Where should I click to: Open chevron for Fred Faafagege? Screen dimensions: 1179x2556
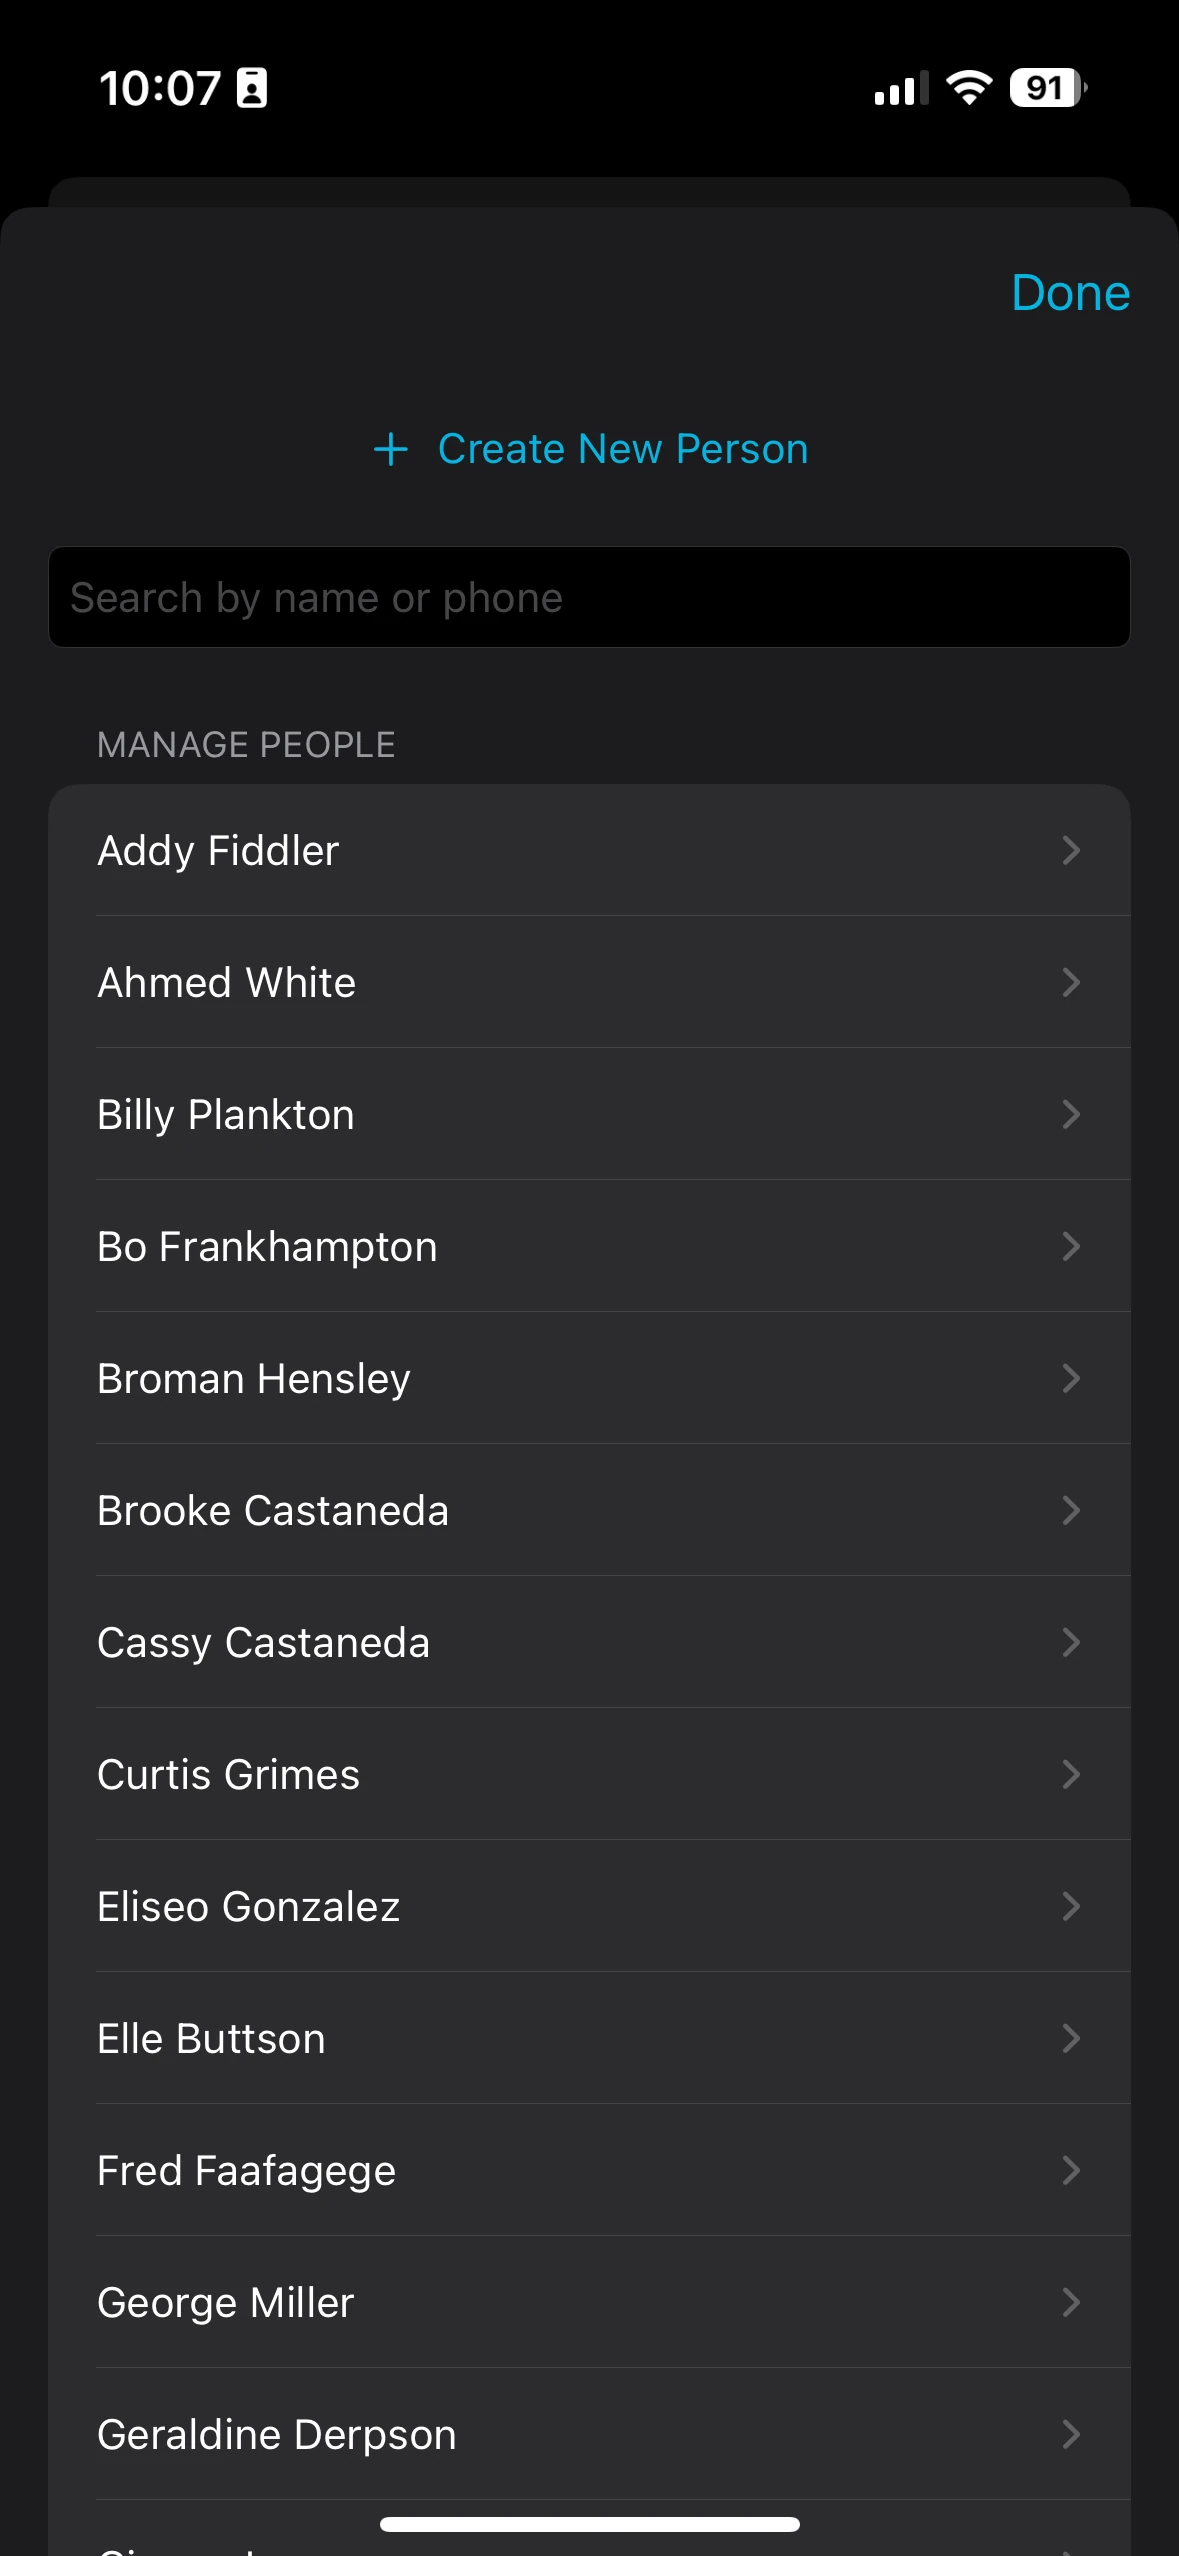pos(1071,2170)
